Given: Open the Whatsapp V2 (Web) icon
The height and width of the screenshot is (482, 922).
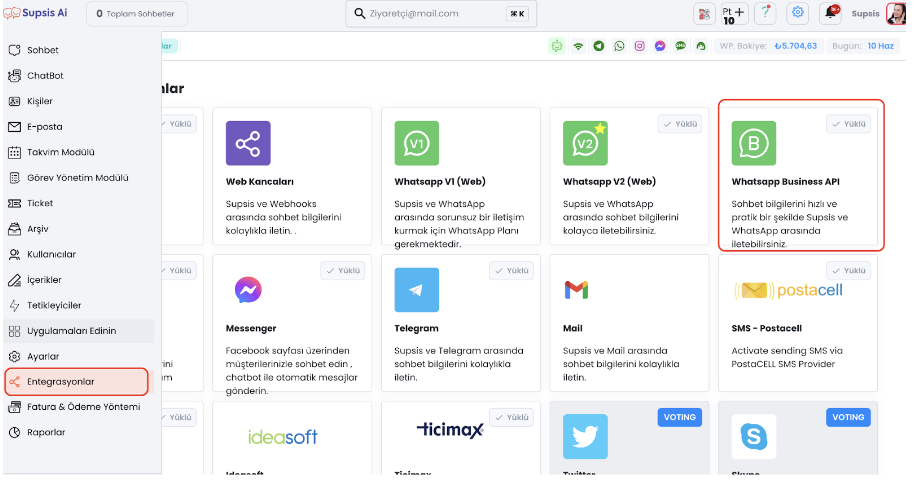Looking at the screenshot, I should 585,143.
